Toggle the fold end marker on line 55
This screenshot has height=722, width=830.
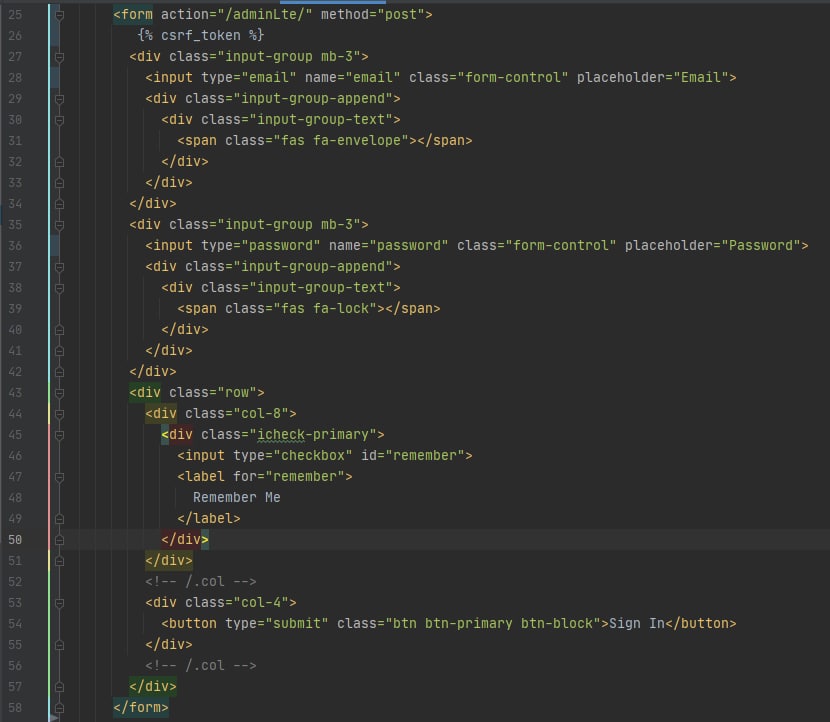coord(59,645)
